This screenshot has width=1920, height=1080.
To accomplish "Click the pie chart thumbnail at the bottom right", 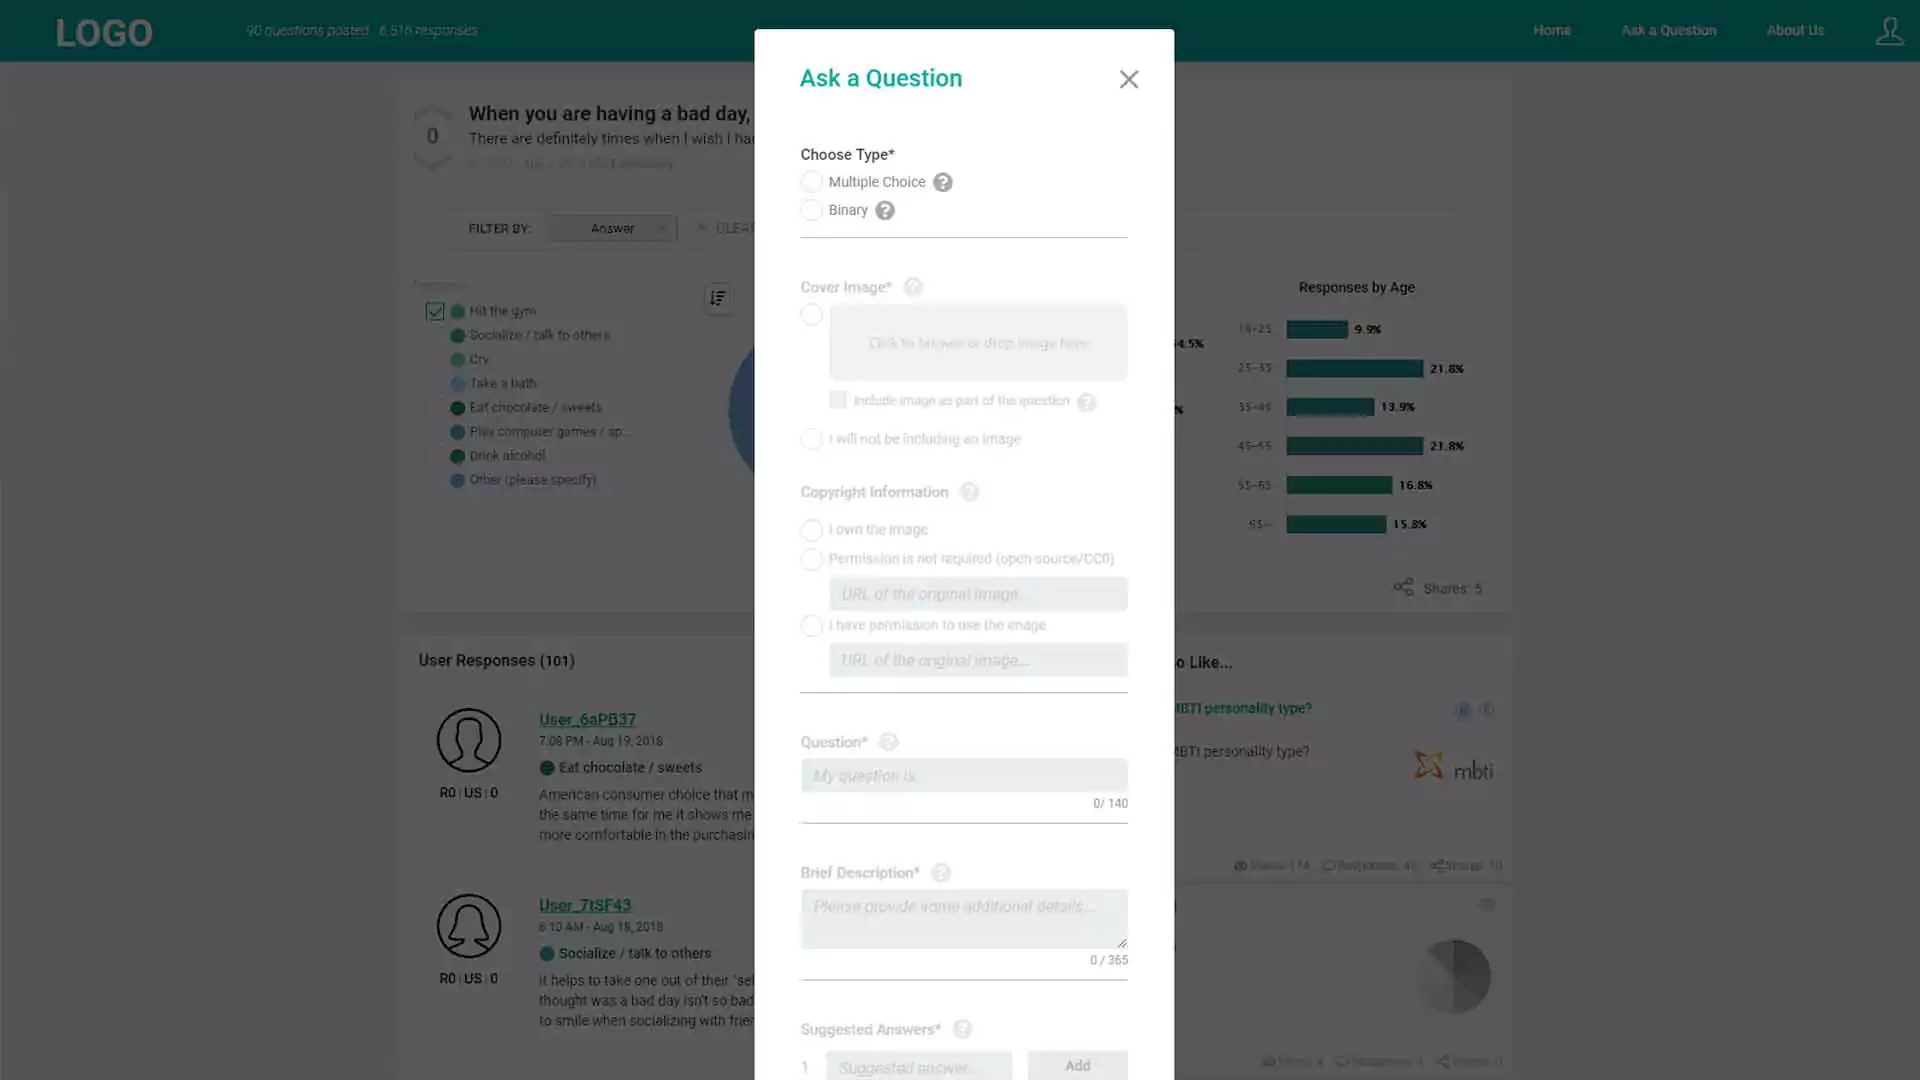I will [x=1453, y=976].
